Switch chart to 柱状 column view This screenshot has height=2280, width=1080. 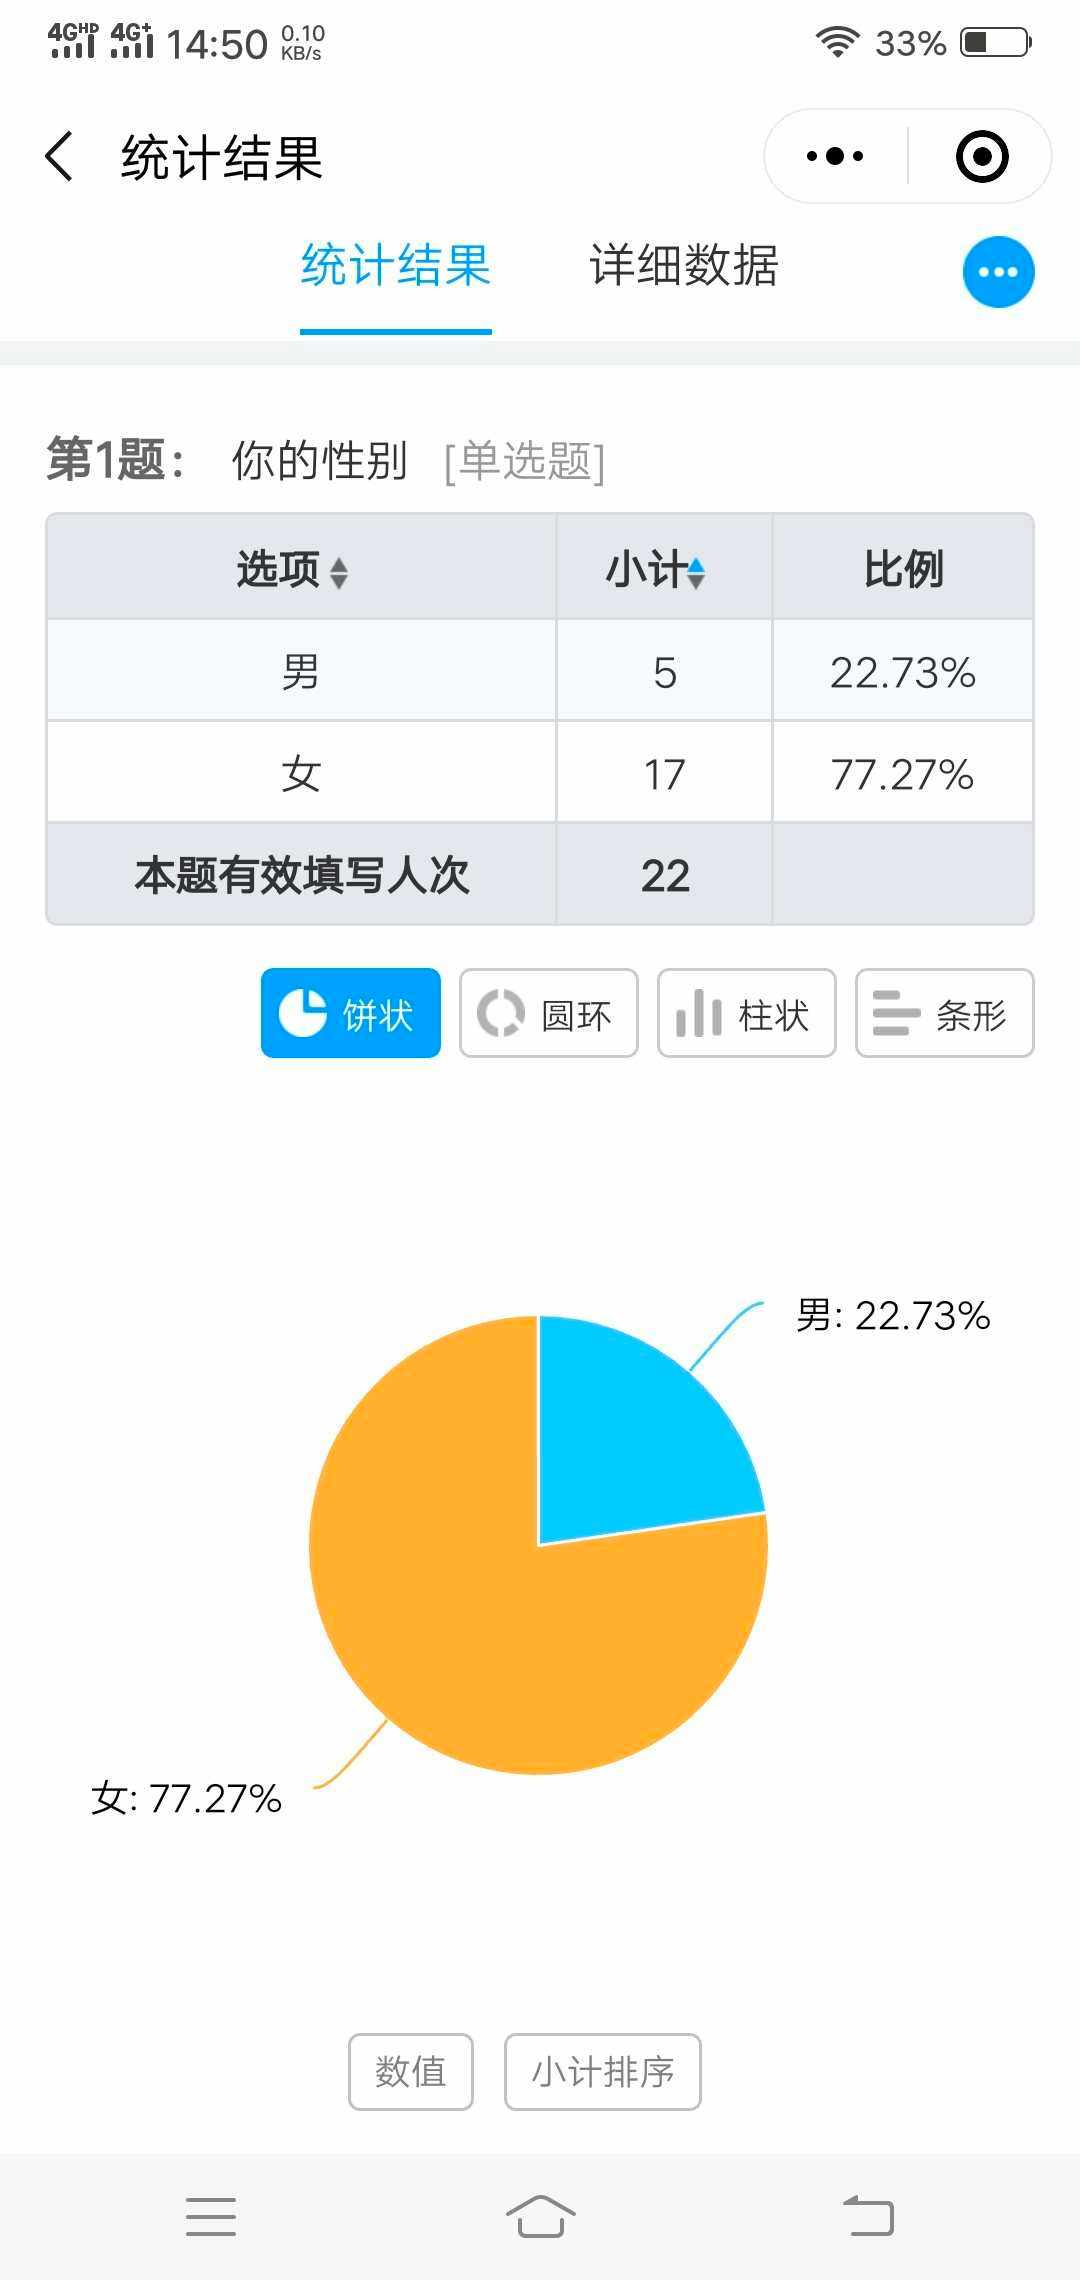coord(746,1013)
